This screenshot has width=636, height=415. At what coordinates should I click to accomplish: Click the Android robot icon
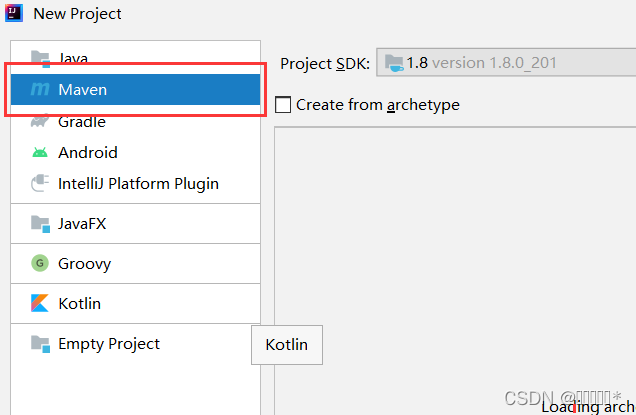[x=40, y=153]
